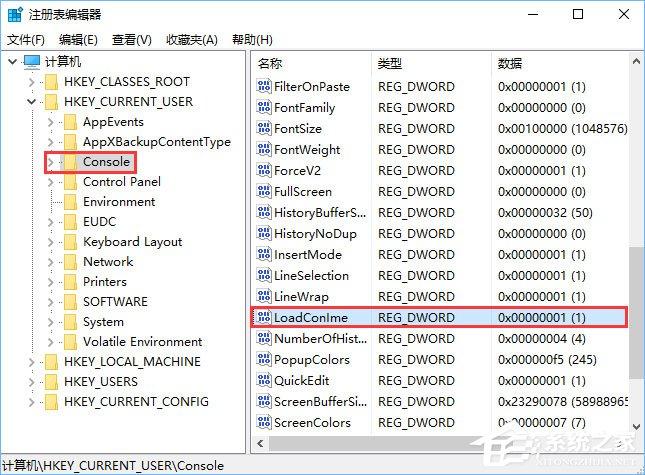Collapse the 计算机 root node
Image resolution: width=645 pixels, height=475 pixels.
pyautogui.click(x=12, y=62)
